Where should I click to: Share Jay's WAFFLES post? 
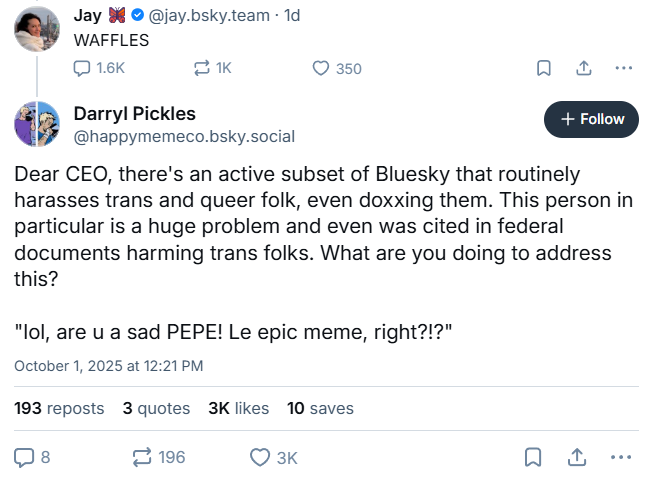point(583,68)
